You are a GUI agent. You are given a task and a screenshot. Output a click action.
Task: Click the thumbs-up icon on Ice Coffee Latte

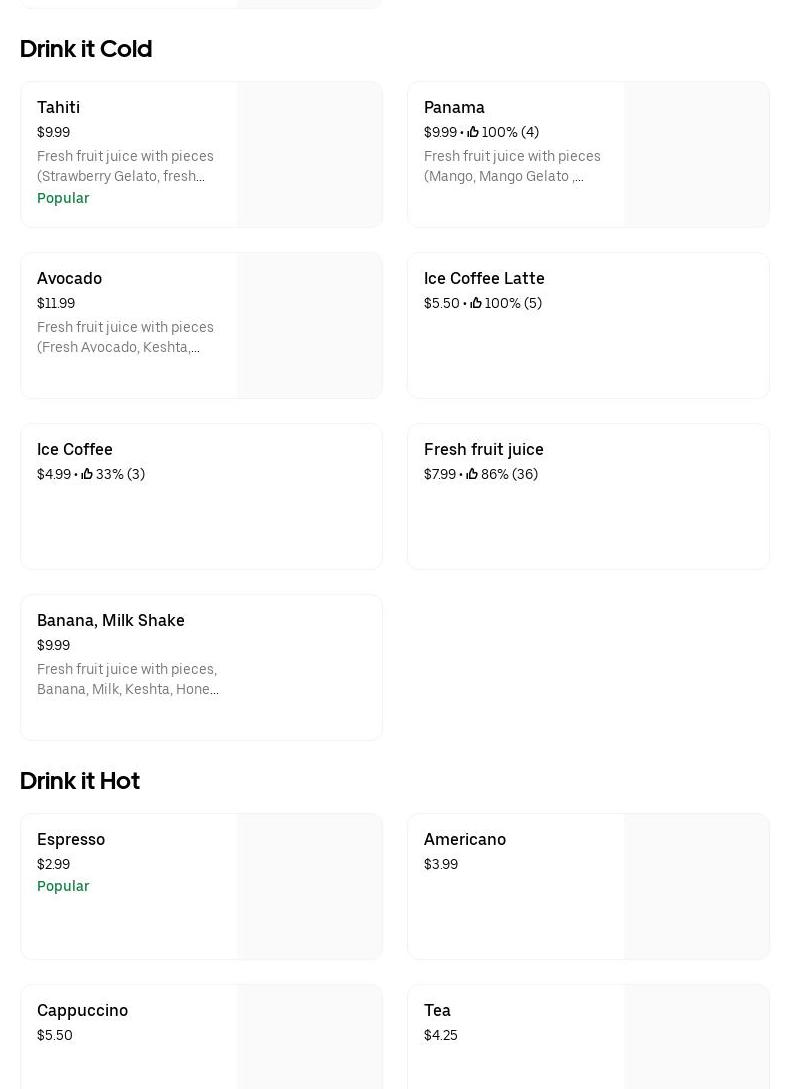pos(476,303)
